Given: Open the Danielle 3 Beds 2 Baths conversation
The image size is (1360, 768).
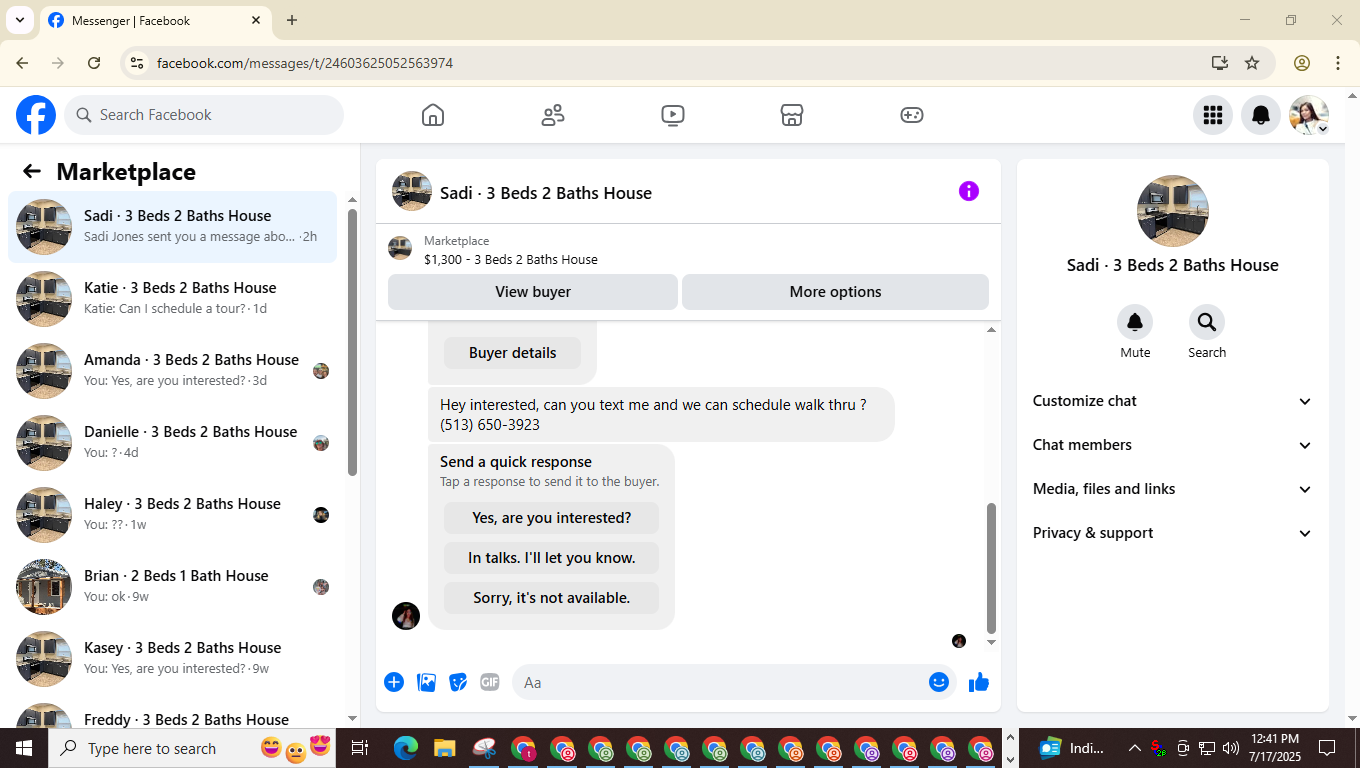Looking at the screenshot, I should coord(172,443).
